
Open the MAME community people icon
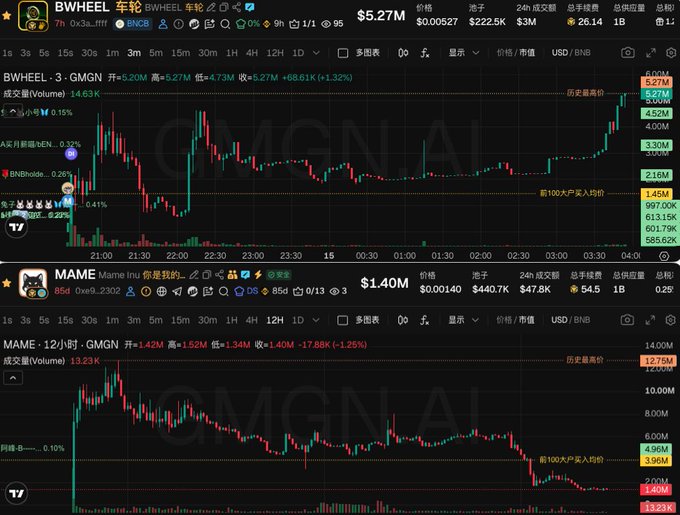pyautogui.click(x=232, y=275)
